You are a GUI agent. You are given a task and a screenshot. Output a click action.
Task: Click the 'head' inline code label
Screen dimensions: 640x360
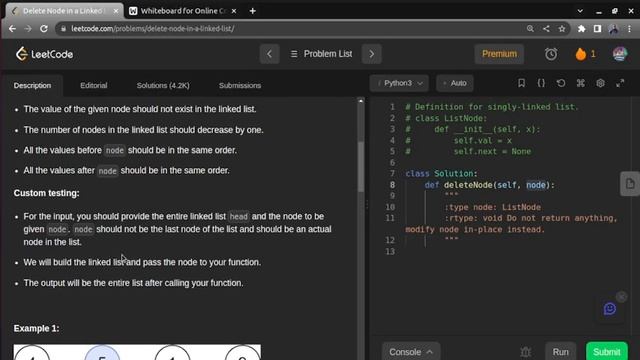[x=238, y=216]
